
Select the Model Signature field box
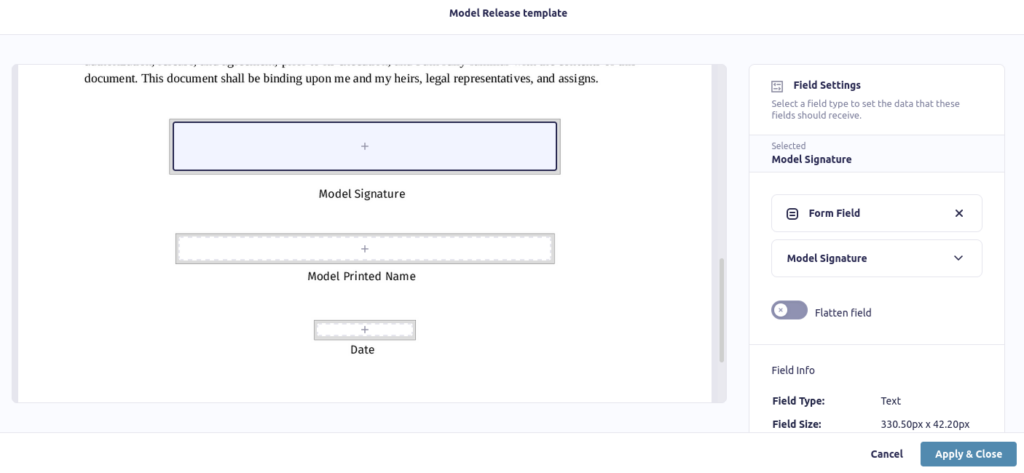pyautogui.click(x=364, y=146)
